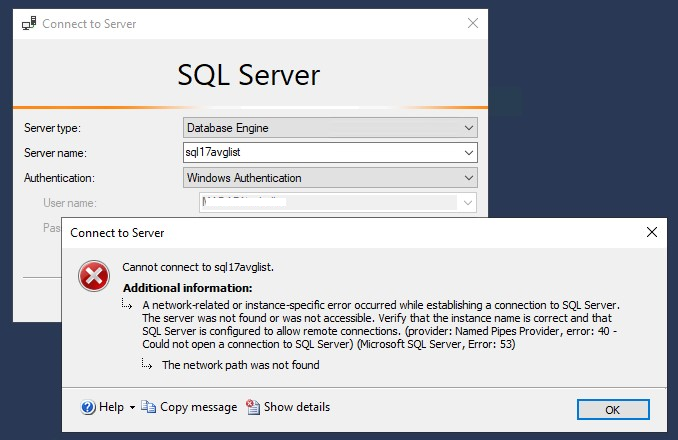678x440 pixels.
Task: Click arrow icon before 'The network path' line
Action: tap(147, 364)
